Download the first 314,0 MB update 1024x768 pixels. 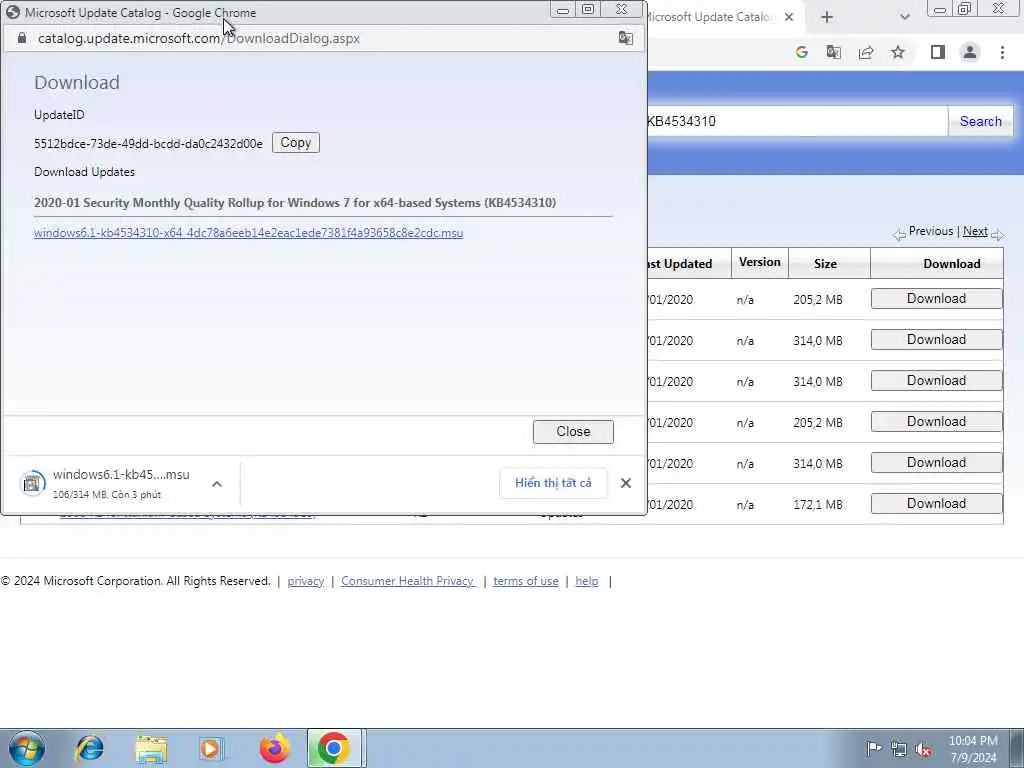click(936, 340)
